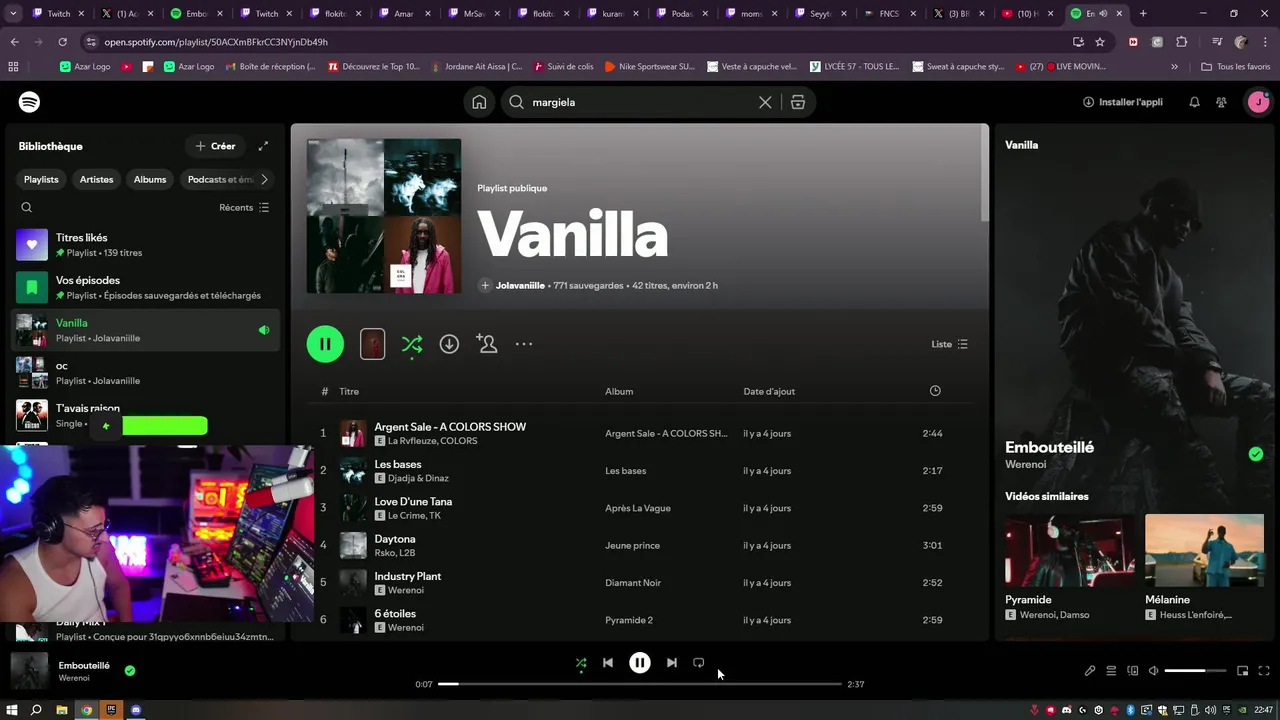Image resolution: width=1280 pixels, height=720 pixels.
Task: Seek within the song progress bar
Action: click(x=640, y=684)
